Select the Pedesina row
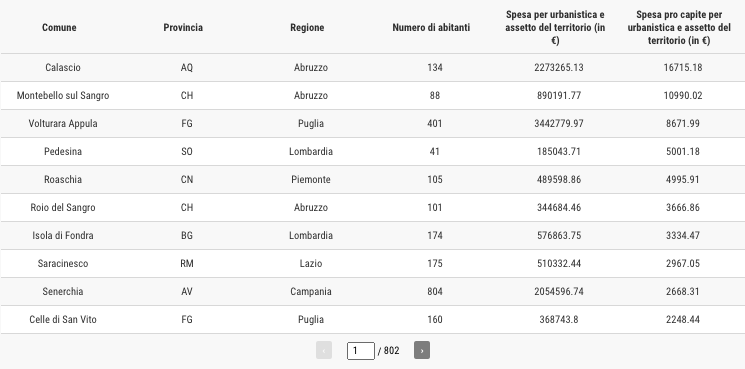Image resolution: width=745 pixels, height=369 pixels. click(x=372, y=151)
